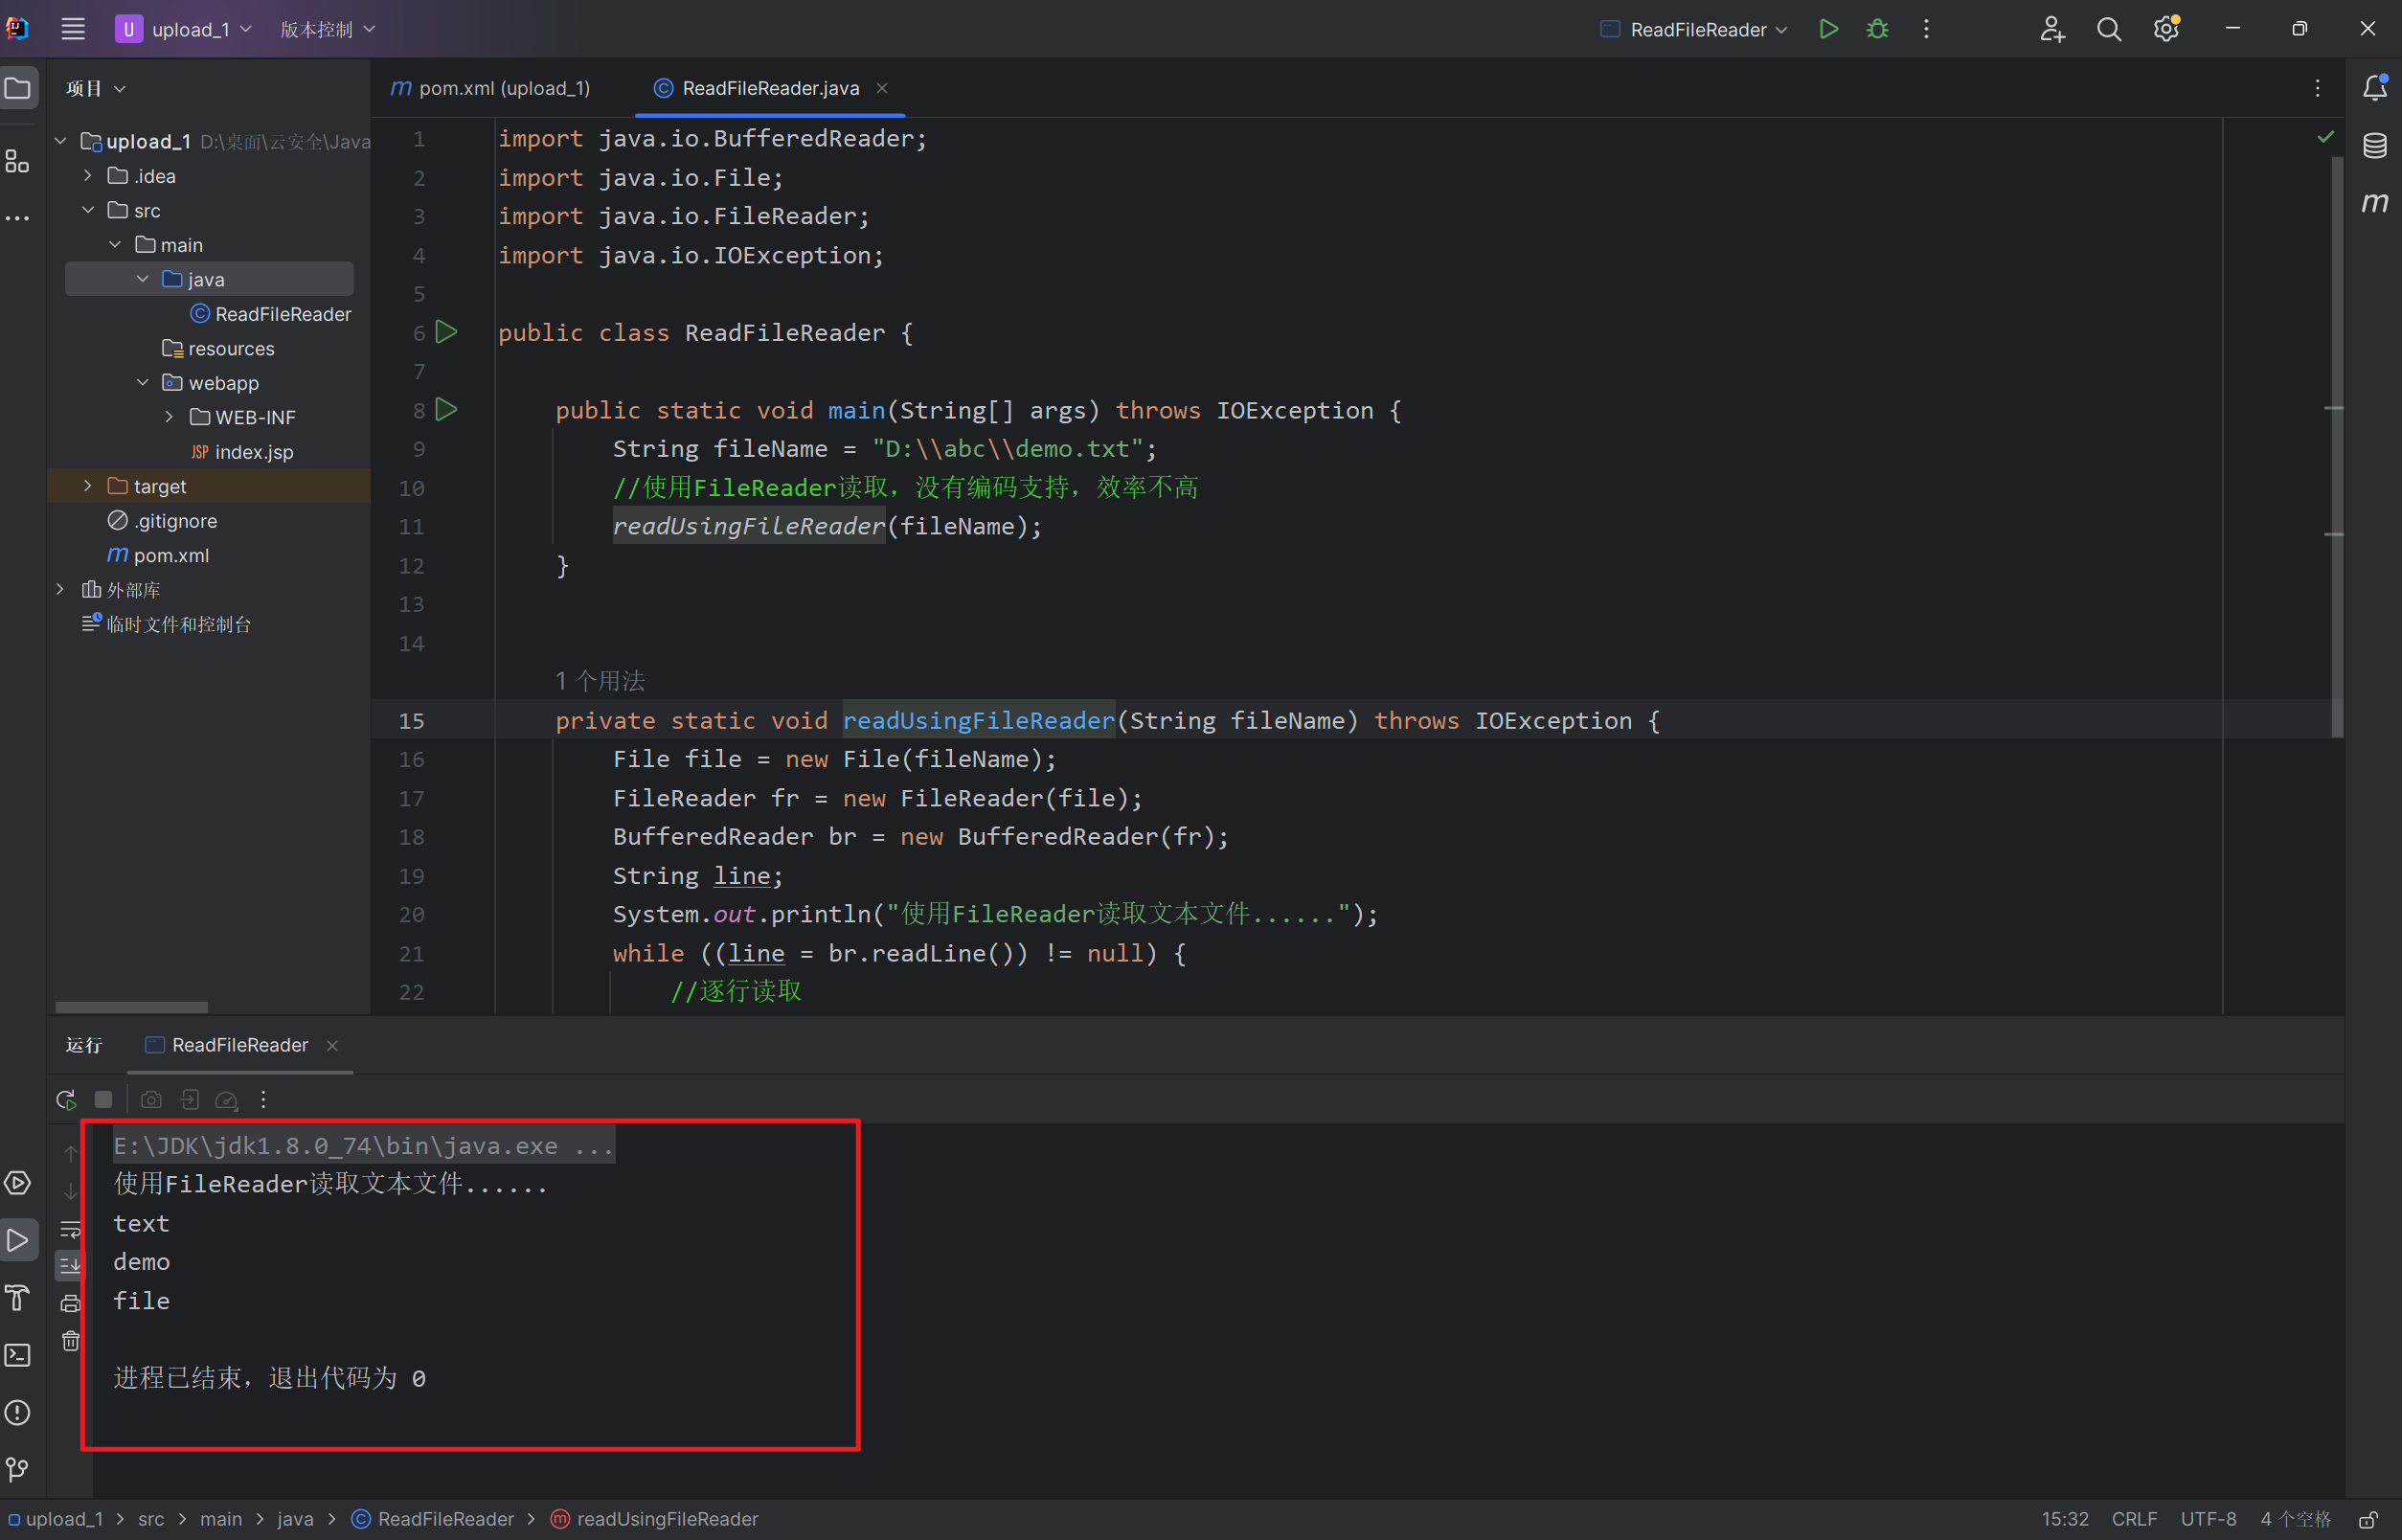Collapse the webapp folder node
2402x1540 pixels.
(142, 383)
